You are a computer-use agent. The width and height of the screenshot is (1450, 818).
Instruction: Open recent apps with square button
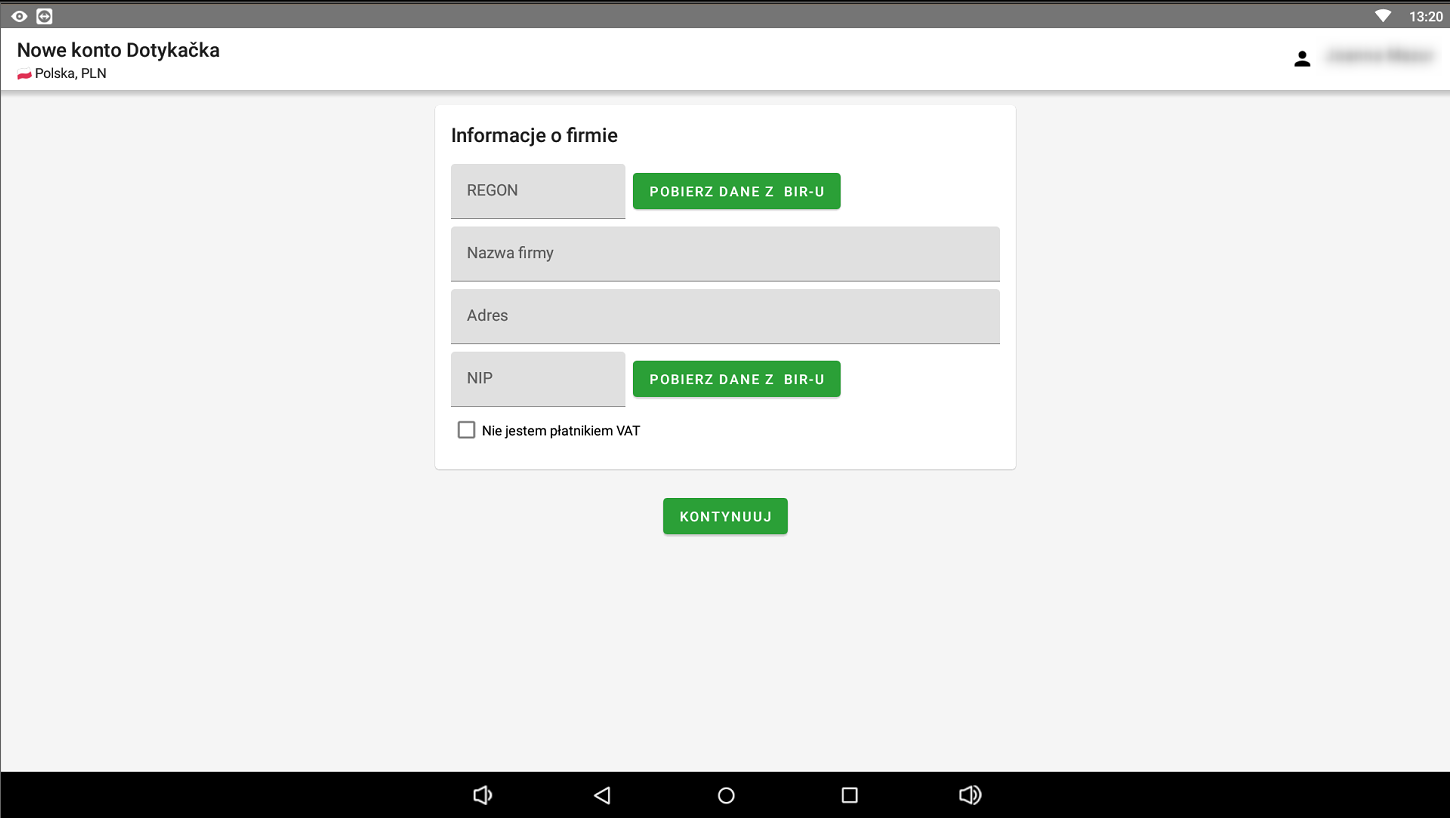click(x=850, y=795)
